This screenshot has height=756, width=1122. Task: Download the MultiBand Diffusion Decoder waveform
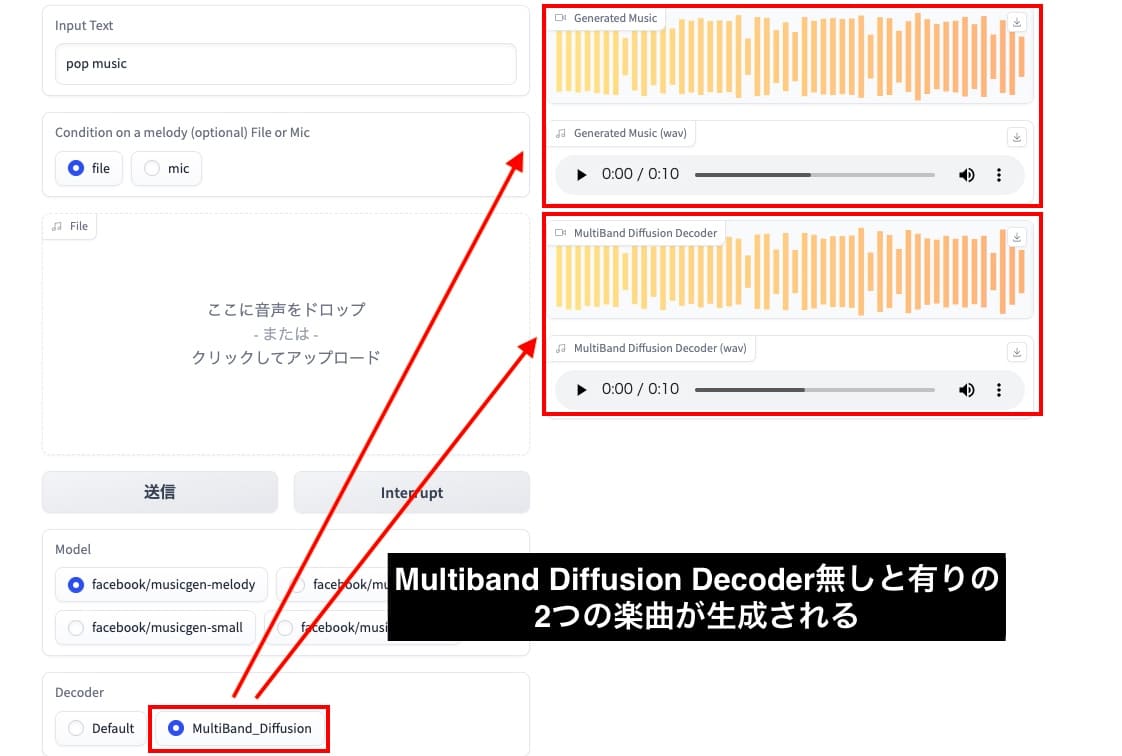1017,237
